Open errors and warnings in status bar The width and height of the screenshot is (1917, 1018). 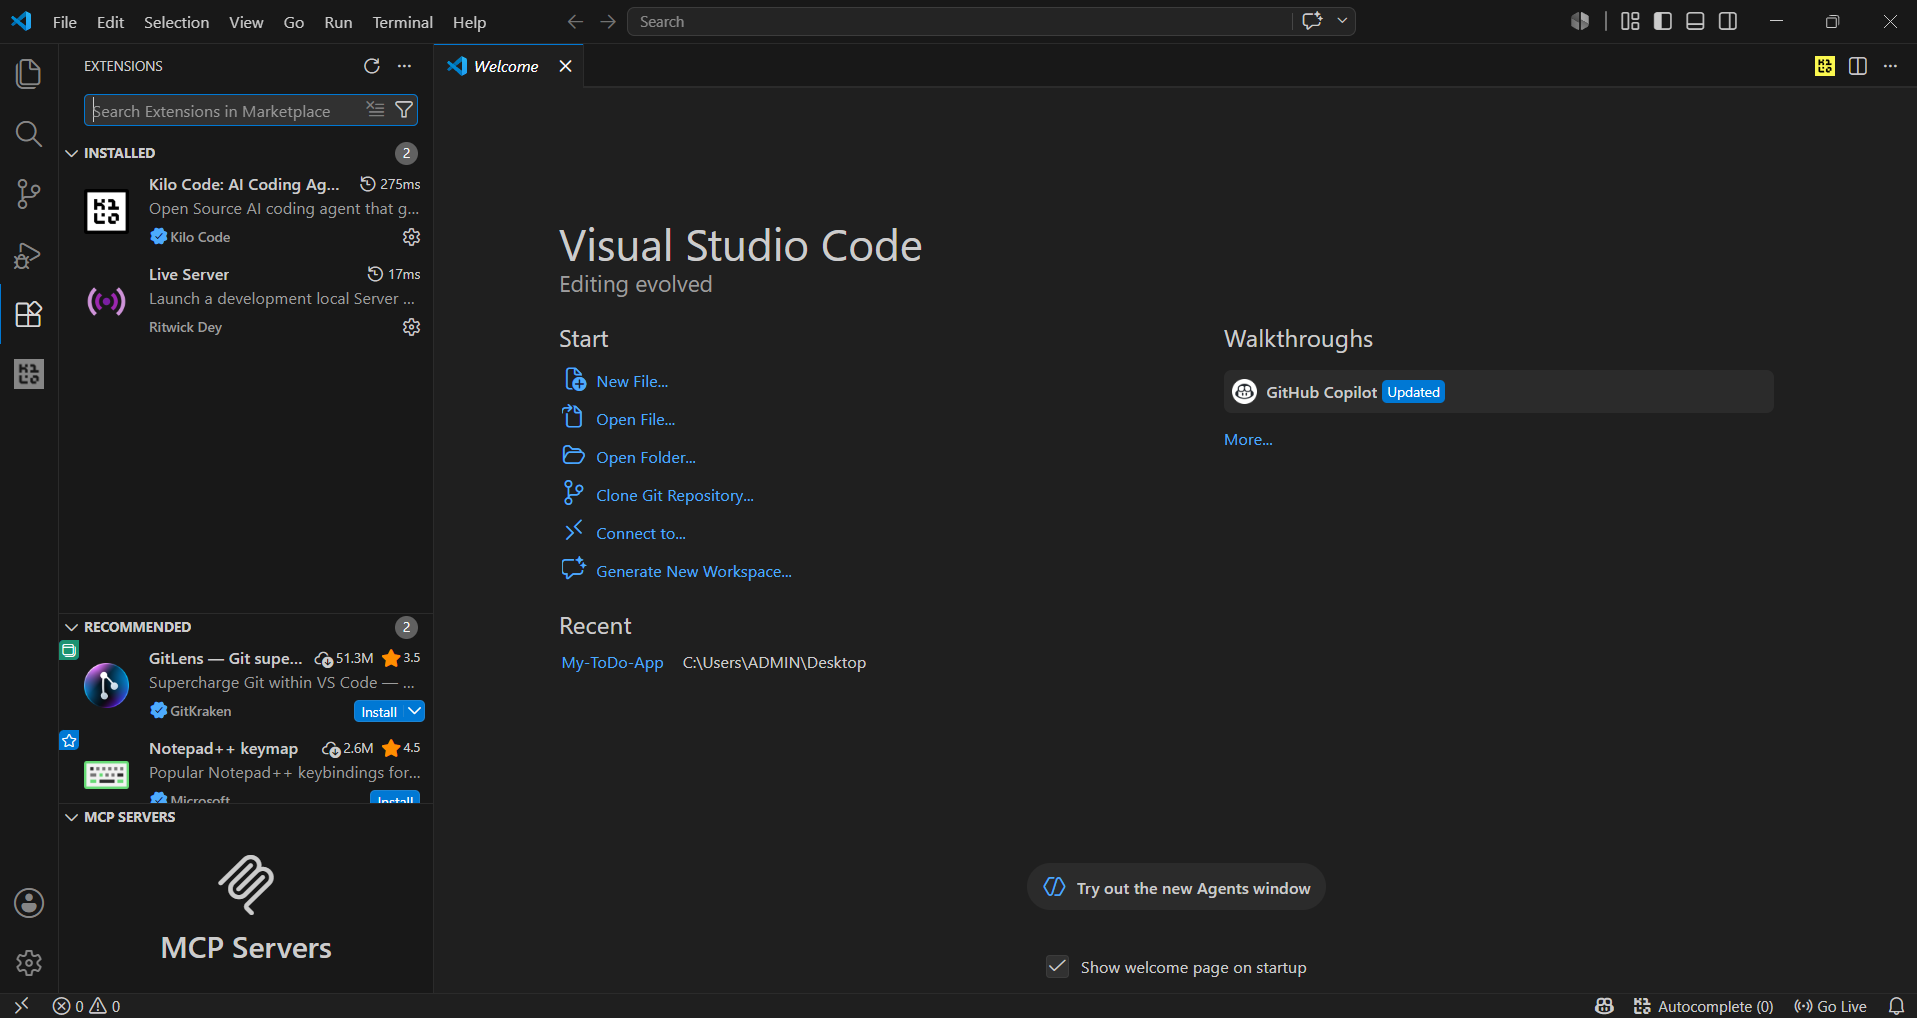[86, 1006]
